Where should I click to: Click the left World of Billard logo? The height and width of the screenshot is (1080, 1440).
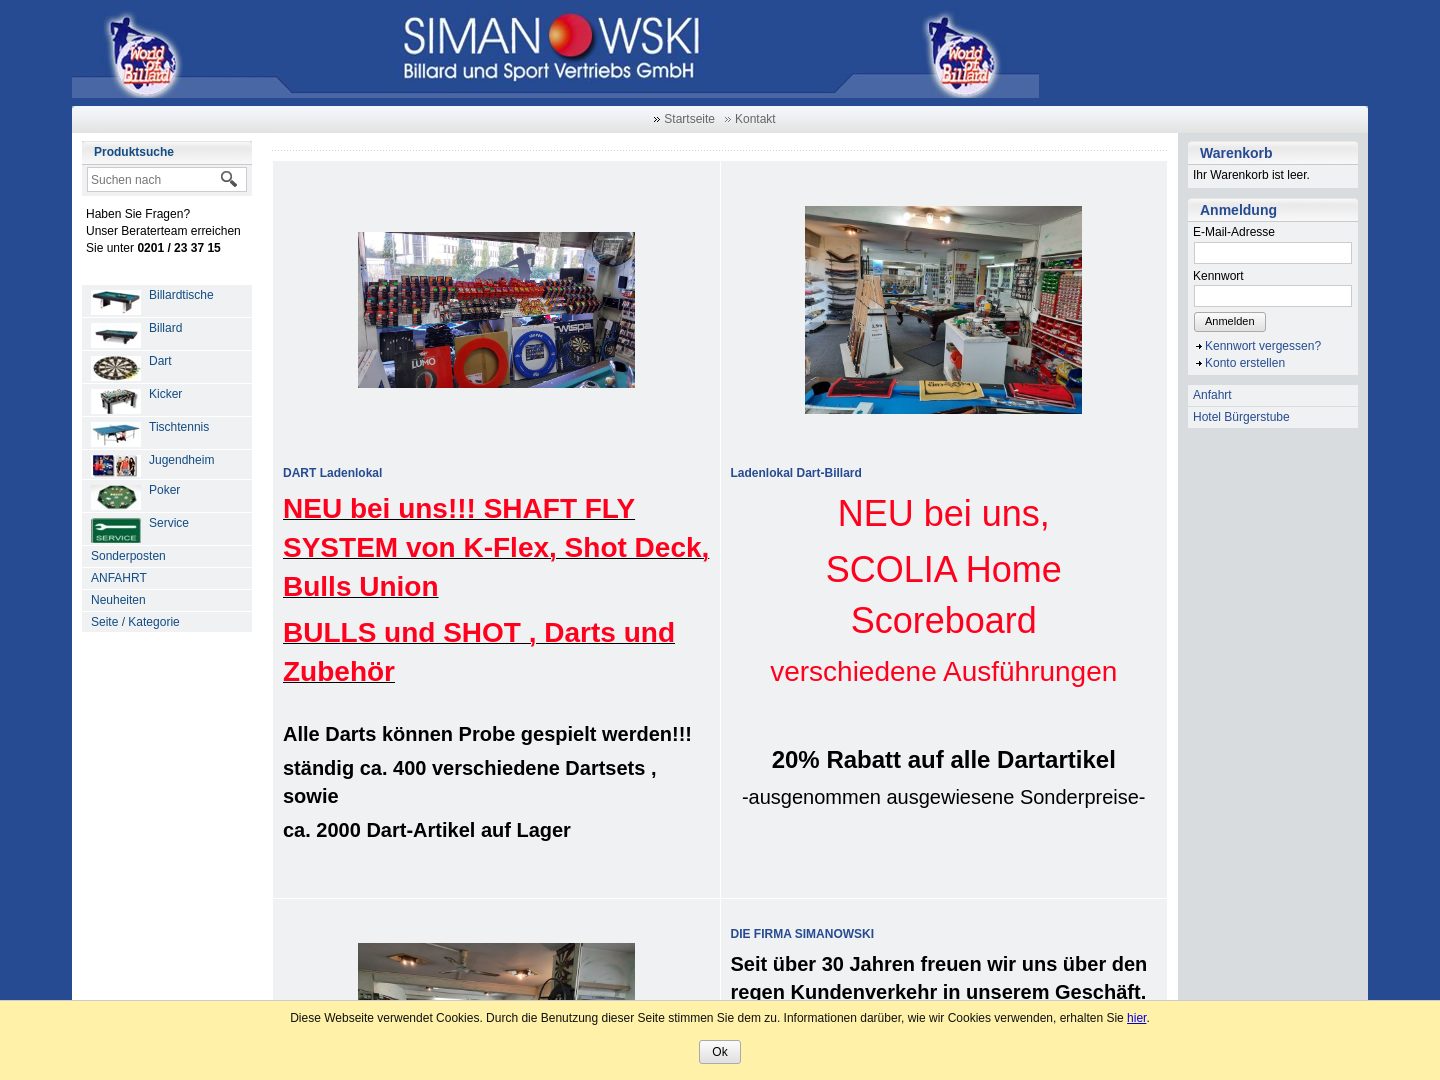point(145,54)
